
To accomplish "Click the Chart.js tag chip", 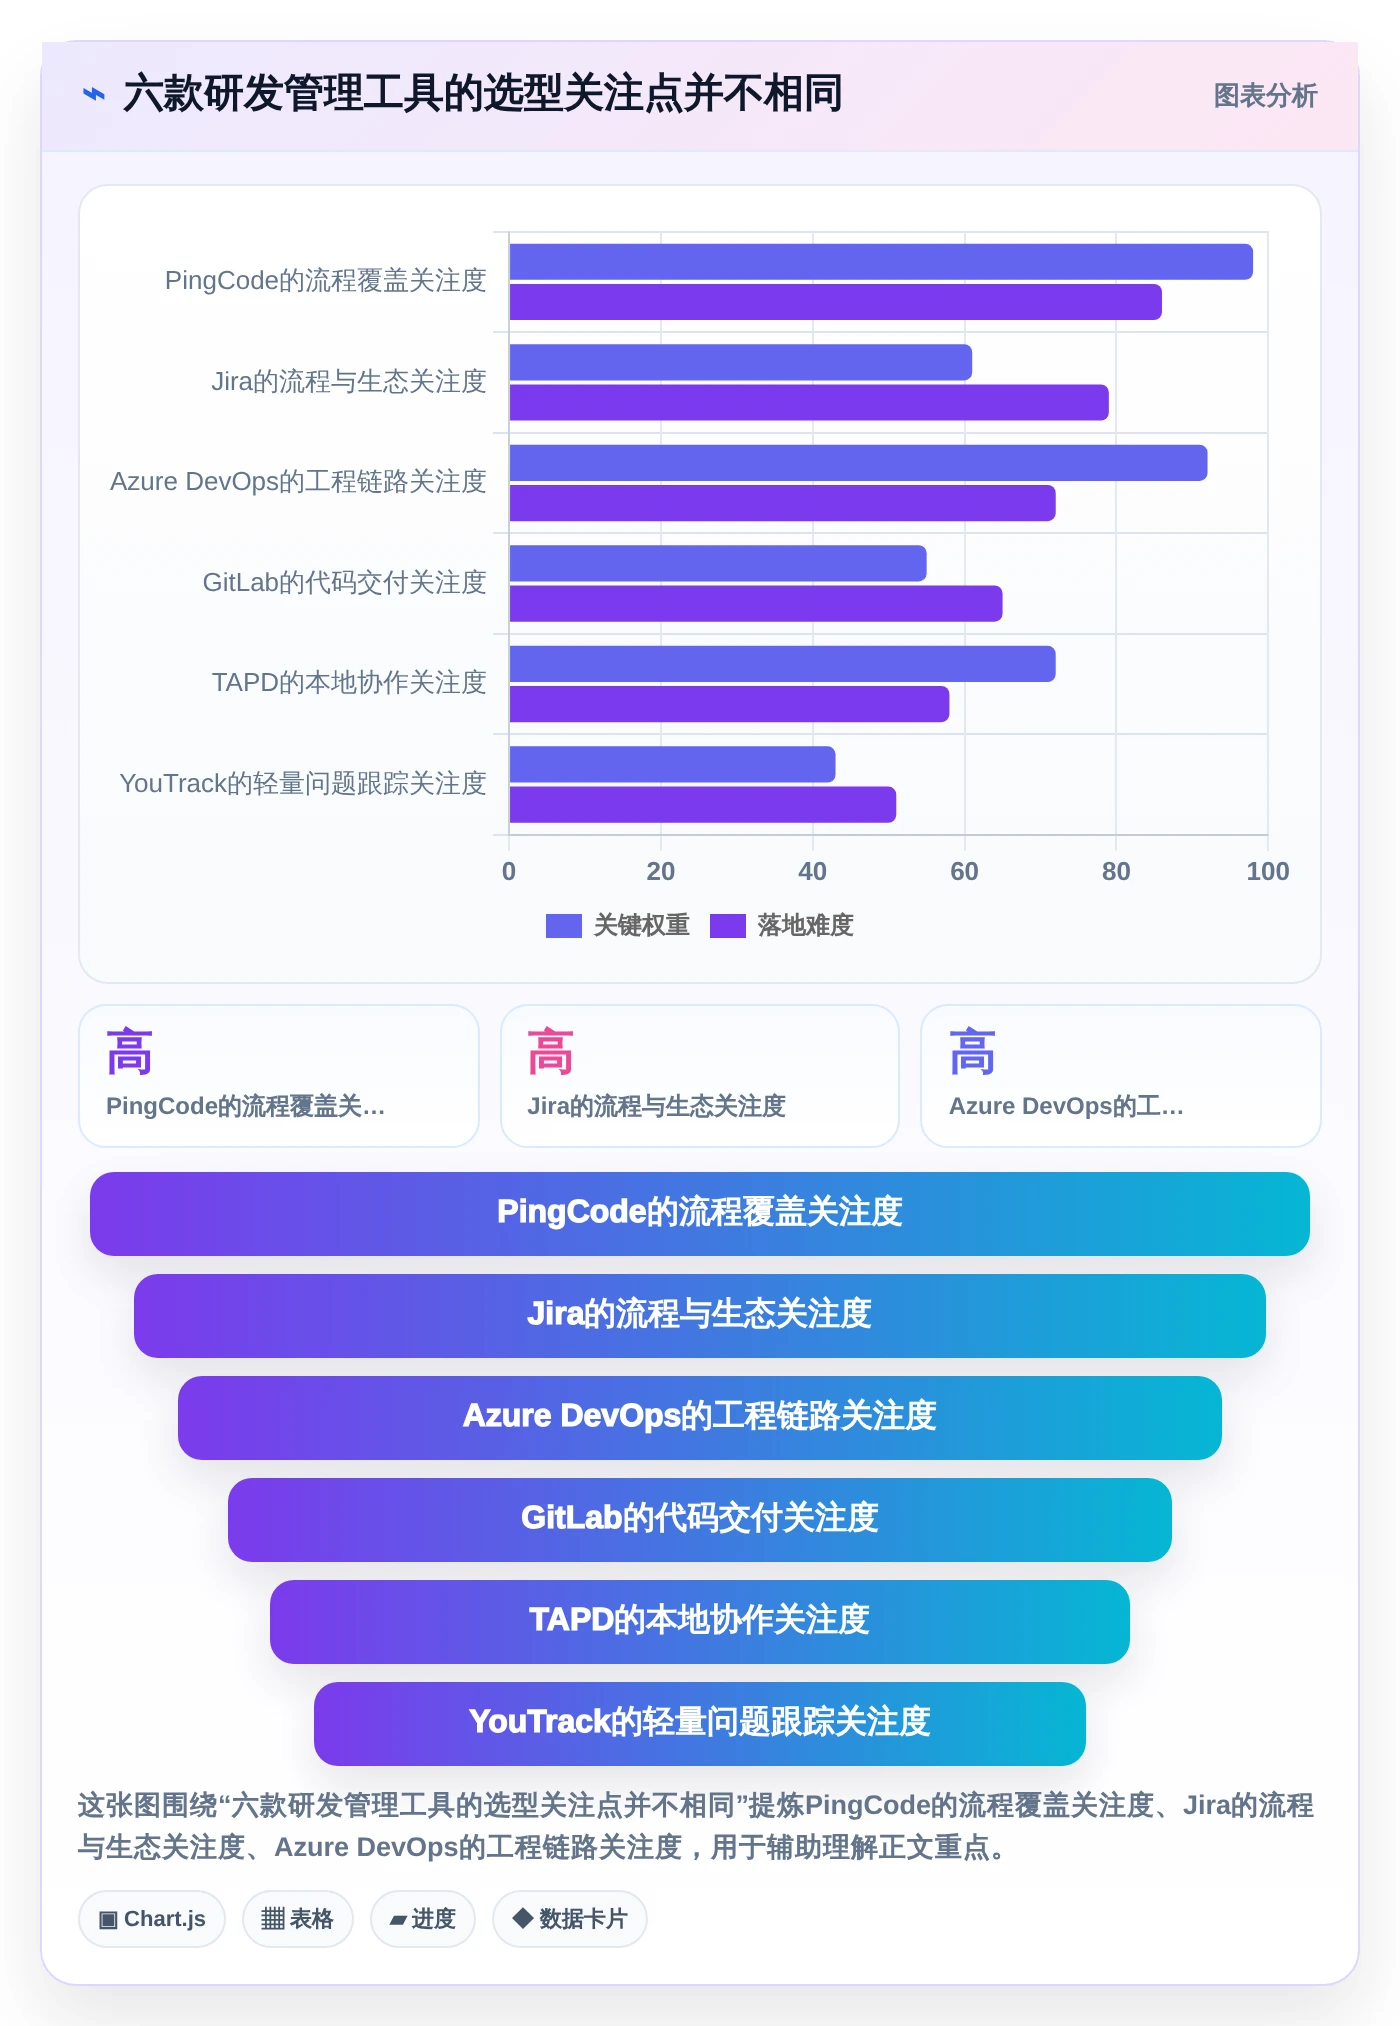I will pyautogui.click(x=152, y=1919).
